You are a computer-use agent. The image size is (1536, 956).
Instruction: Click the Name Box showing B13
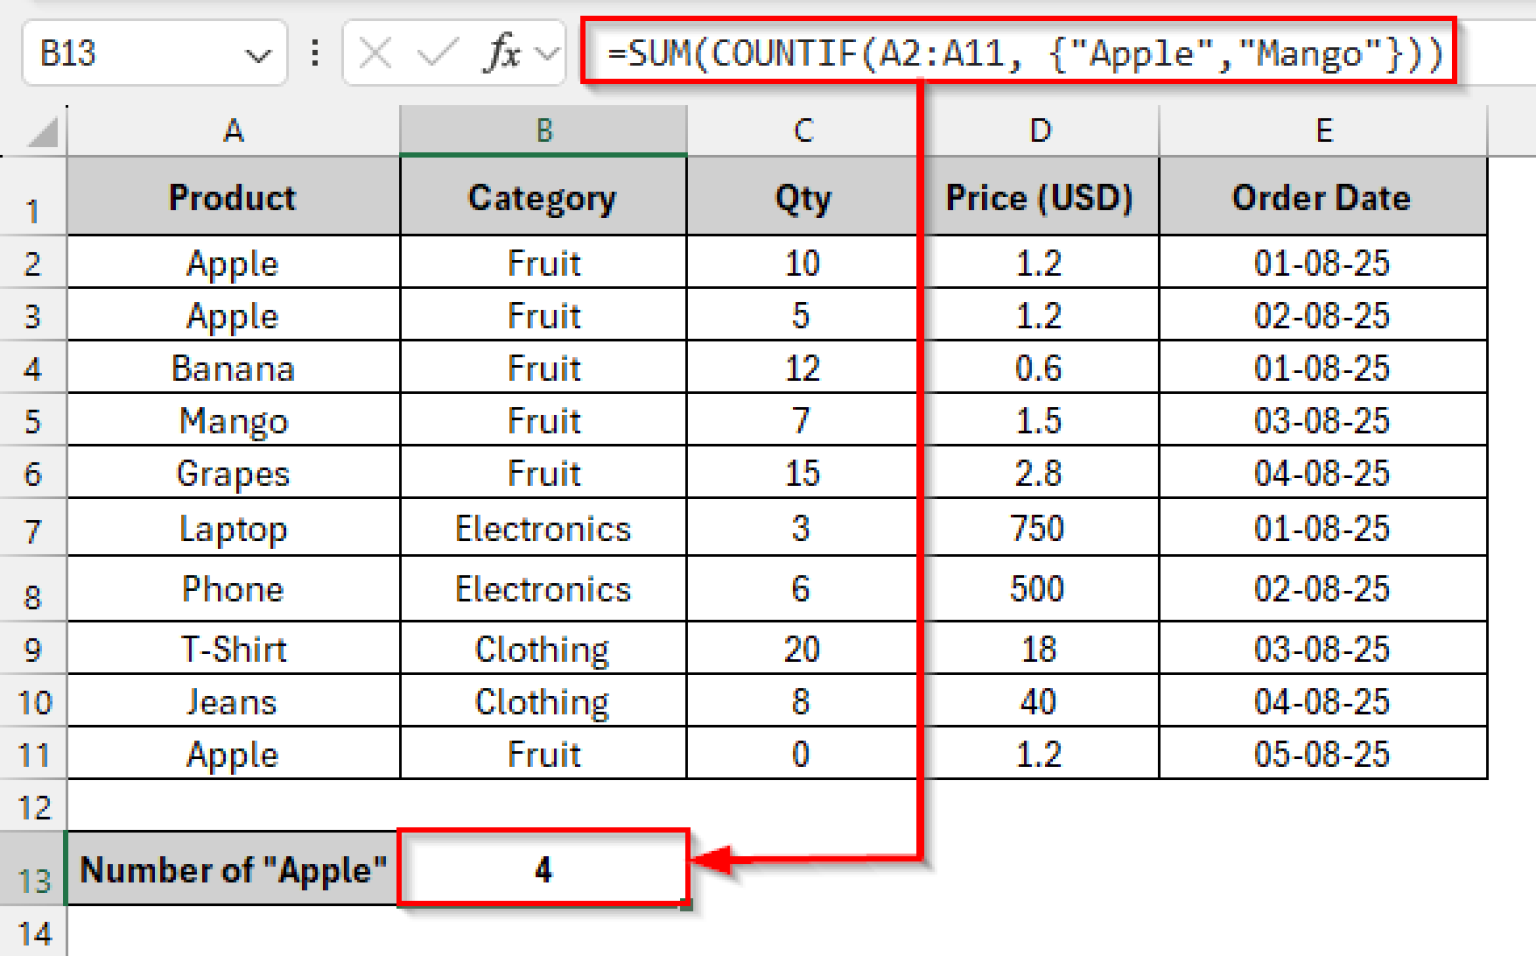(x=130, y=53)
